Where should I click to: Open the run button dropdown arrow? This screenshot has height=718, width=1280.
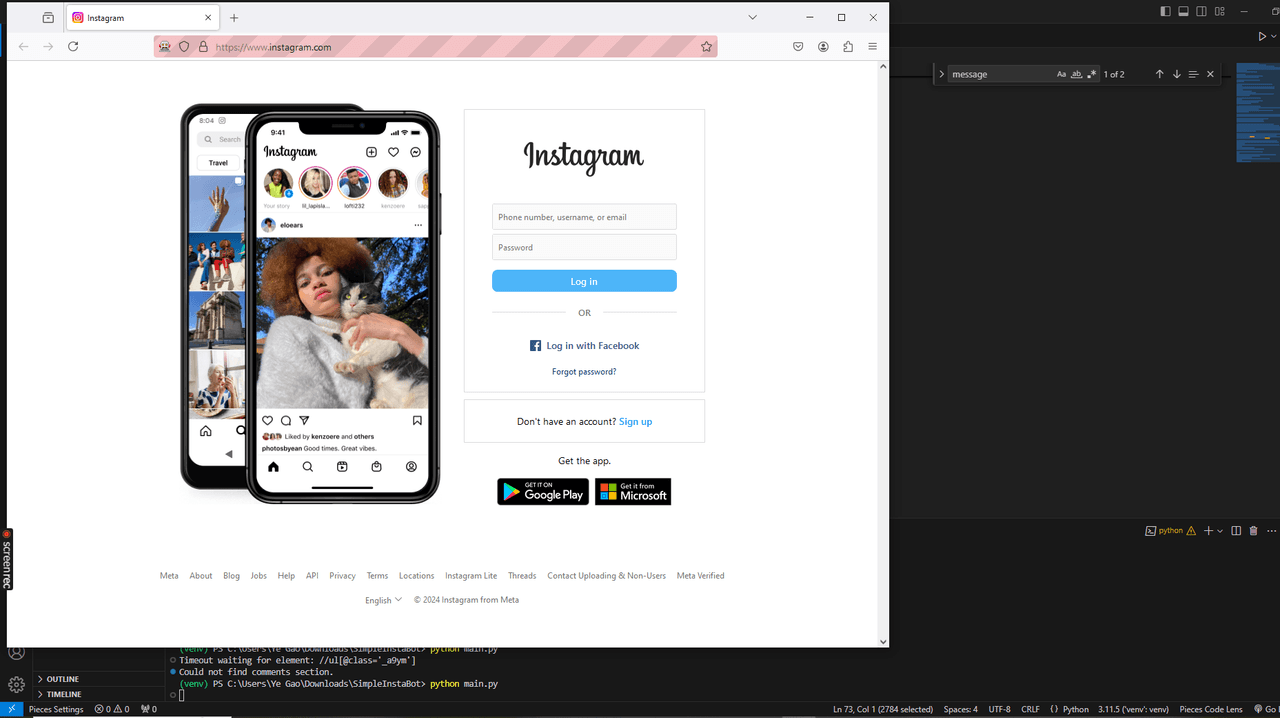tap(1275, 36)
